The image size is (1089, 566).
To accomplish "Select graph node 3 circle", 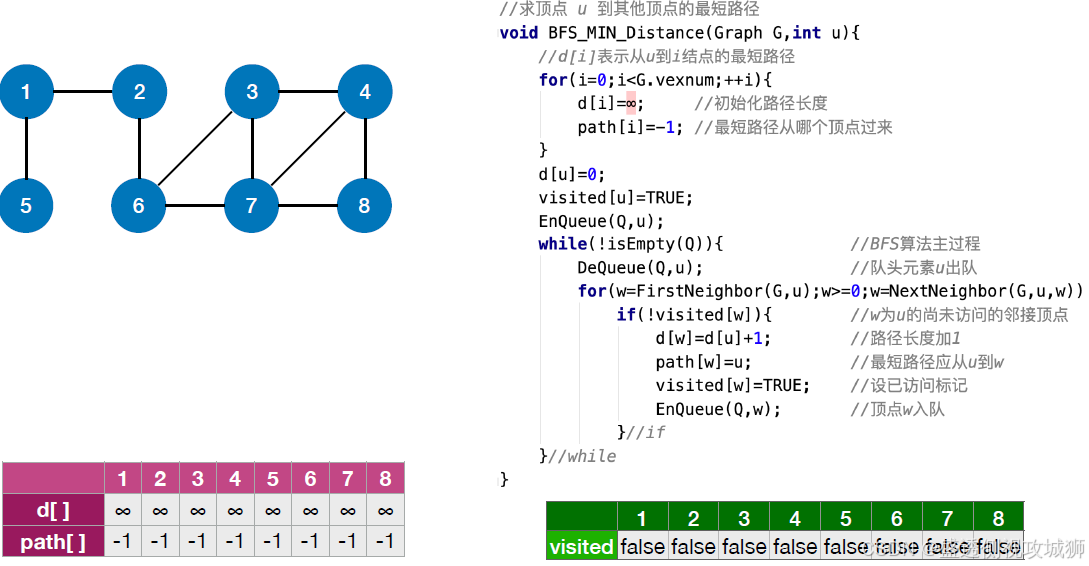I will click(x=252, y=92).
